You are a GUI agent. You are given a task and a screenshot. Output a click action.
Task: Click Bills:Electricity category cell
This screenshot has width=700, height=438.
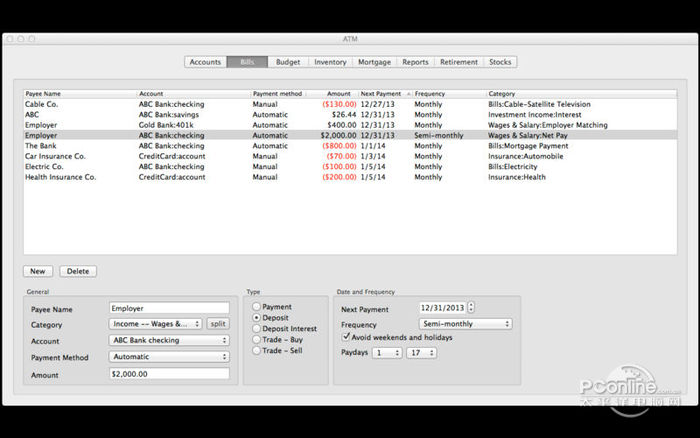click(512, 167)
